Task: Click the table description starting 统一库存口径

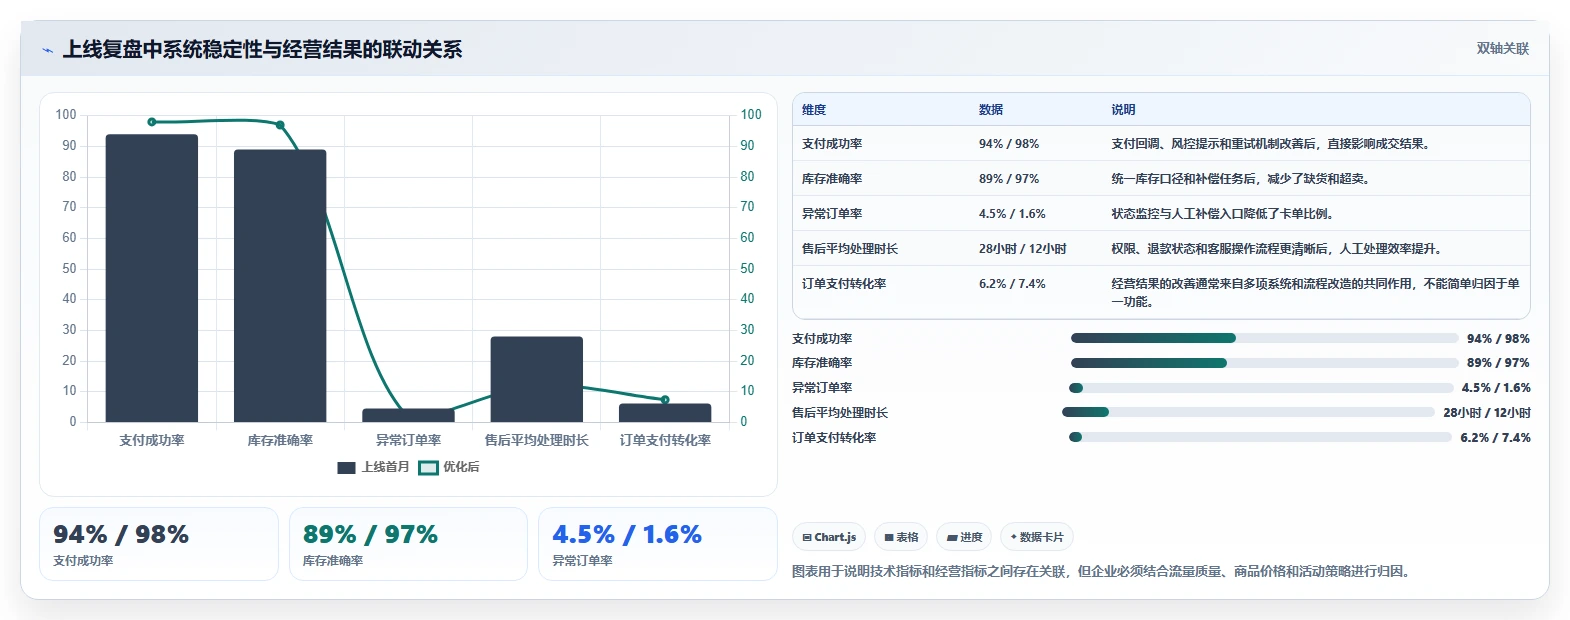Action: coord(1242,179)
